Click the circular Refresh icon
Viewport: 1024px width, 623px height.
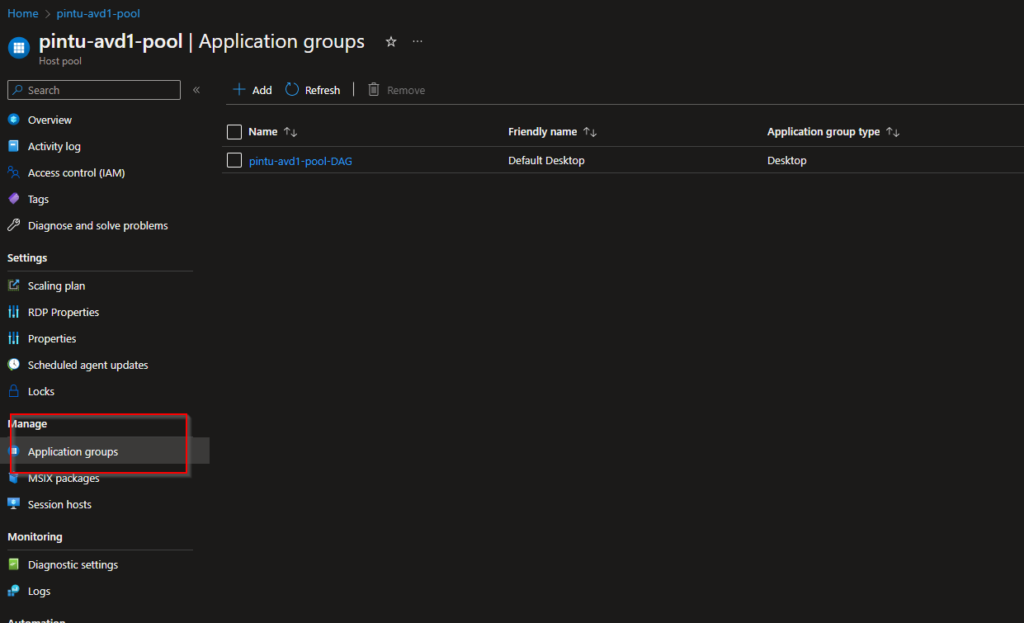click(292, 89)
